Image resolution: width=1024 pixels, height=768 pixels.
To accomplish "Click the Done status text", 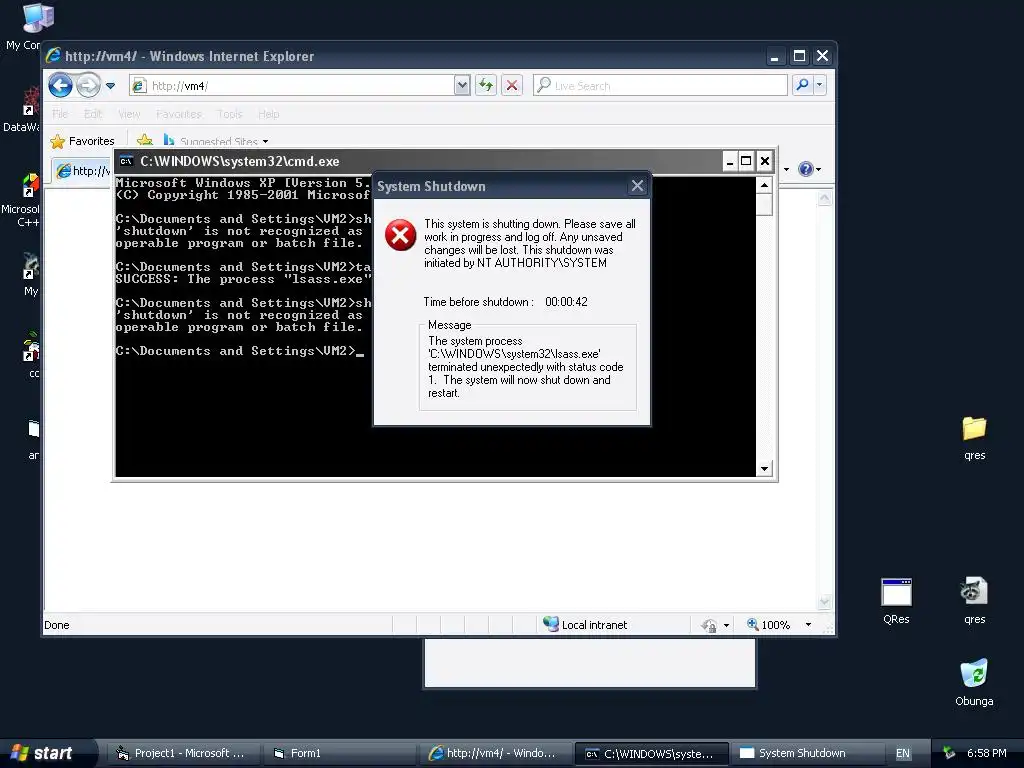I will pos(57,625).
